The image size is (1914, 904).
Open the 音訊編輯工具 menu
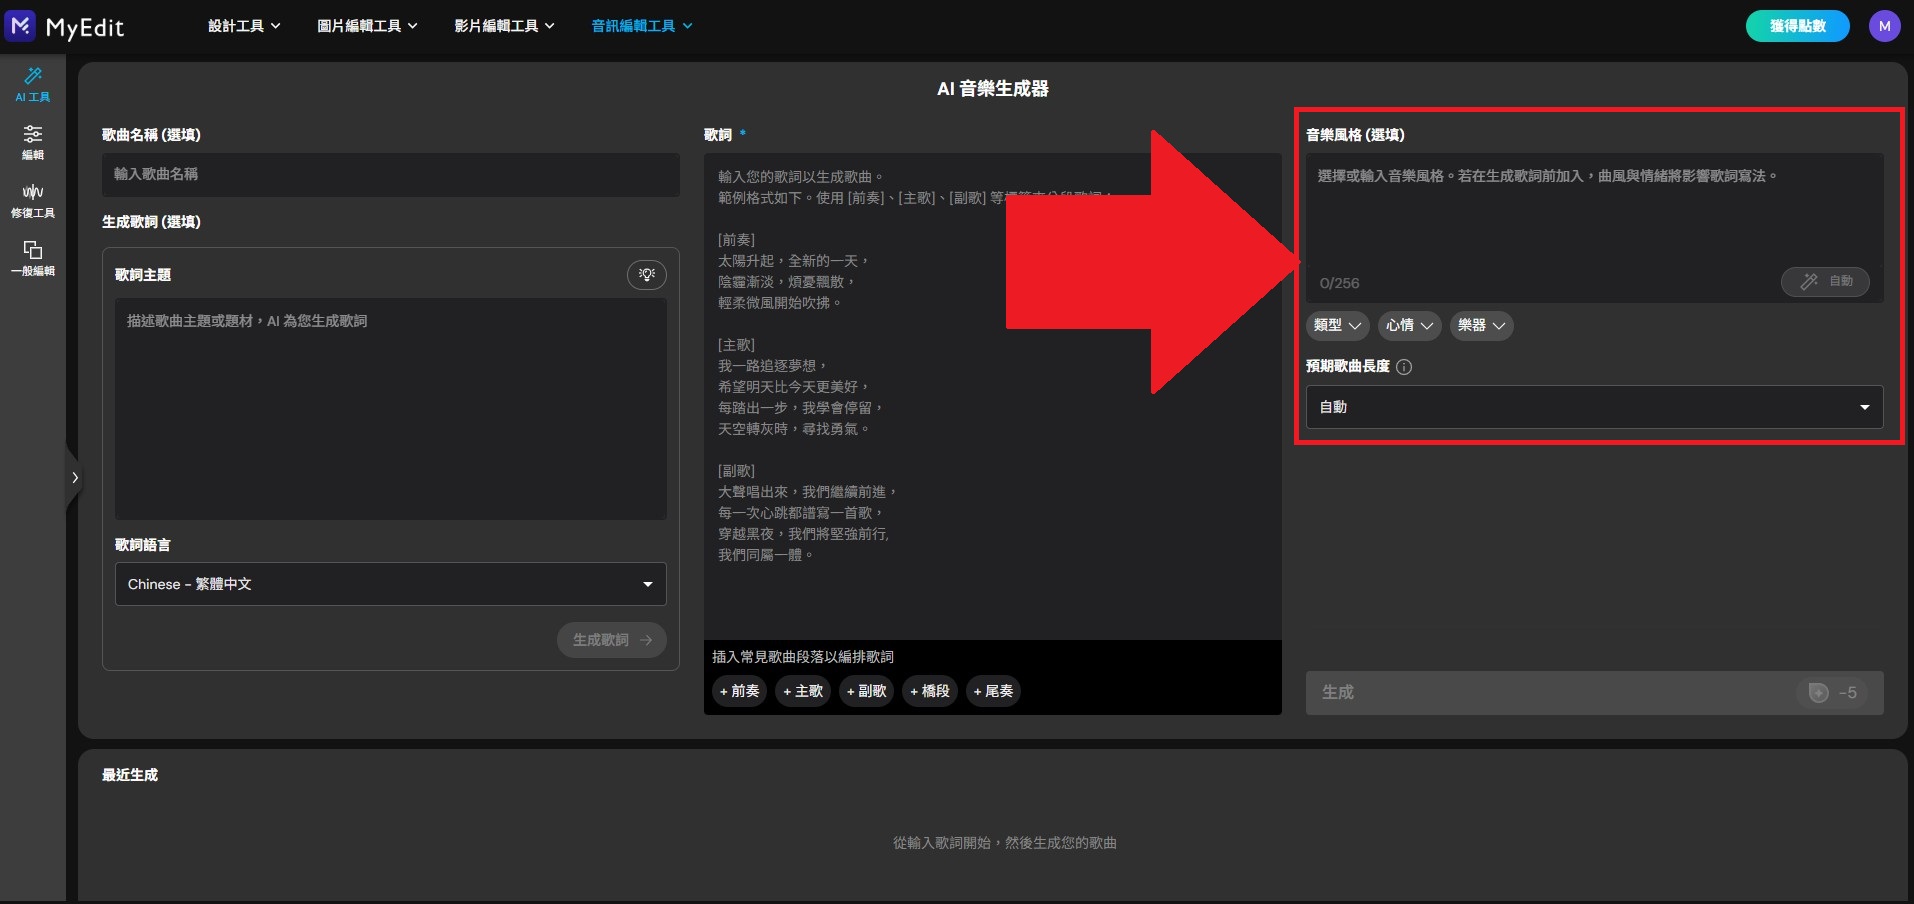[x=641, y=26]
